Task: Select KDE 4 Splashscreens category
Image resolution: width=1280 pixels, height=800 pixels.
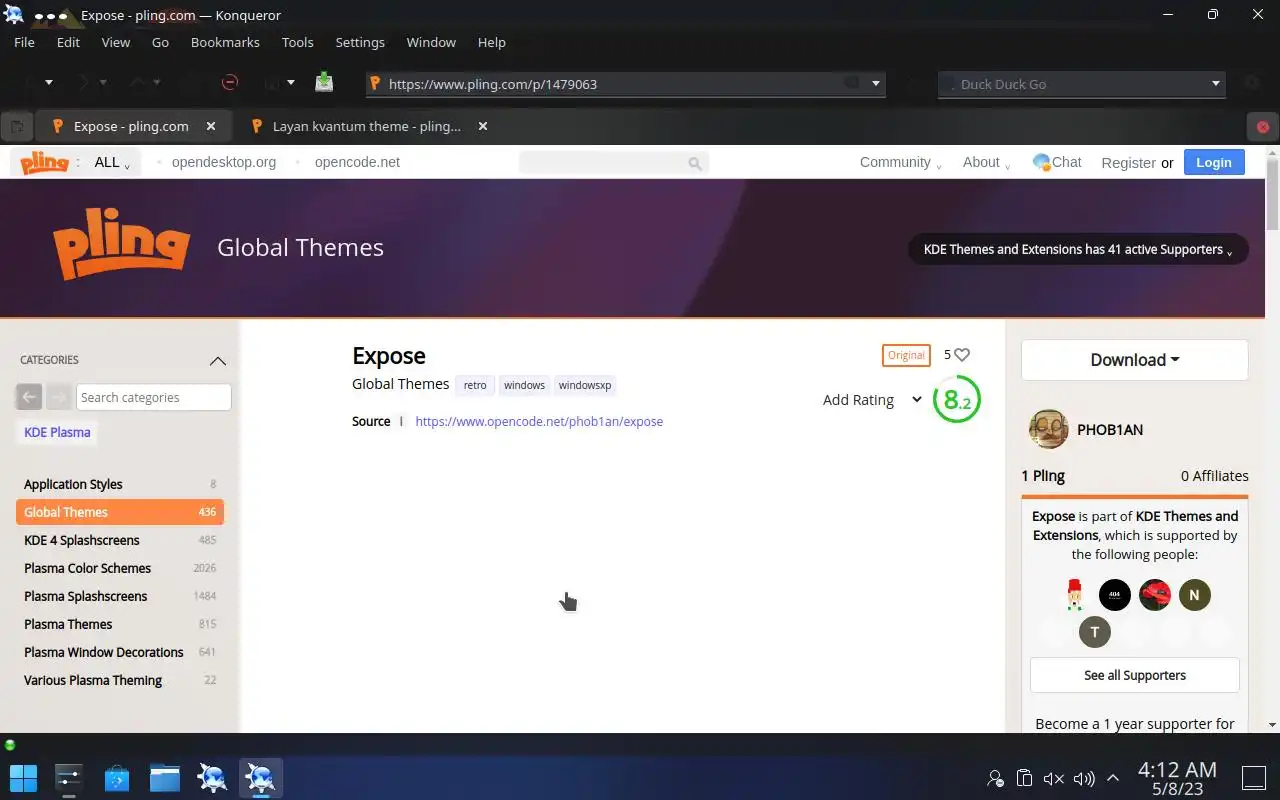Action: pyautogui.click(x=120, y=540)
